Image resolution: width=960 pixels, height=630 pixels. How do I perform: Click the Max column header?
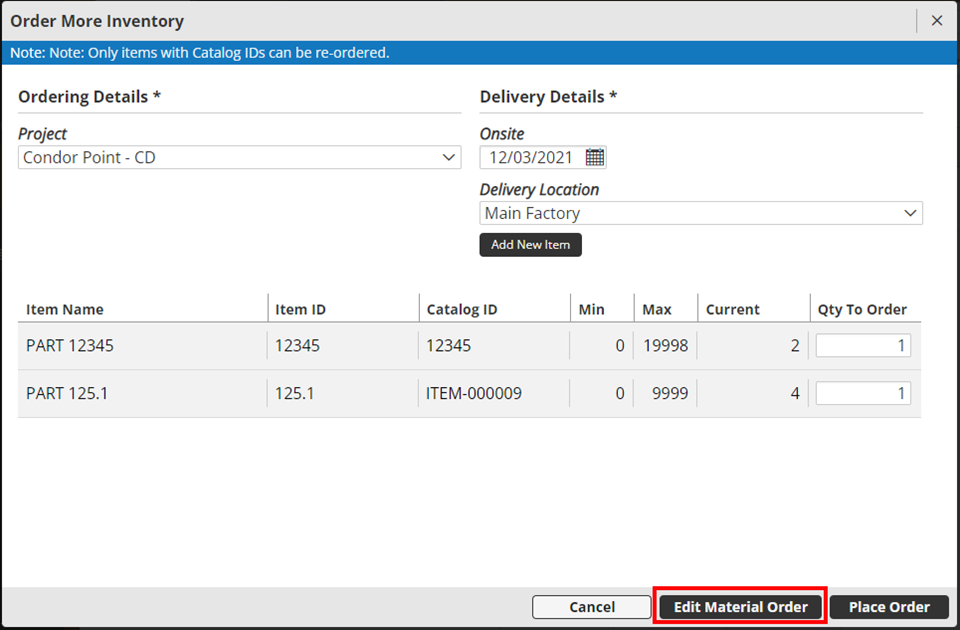(657, 310)
